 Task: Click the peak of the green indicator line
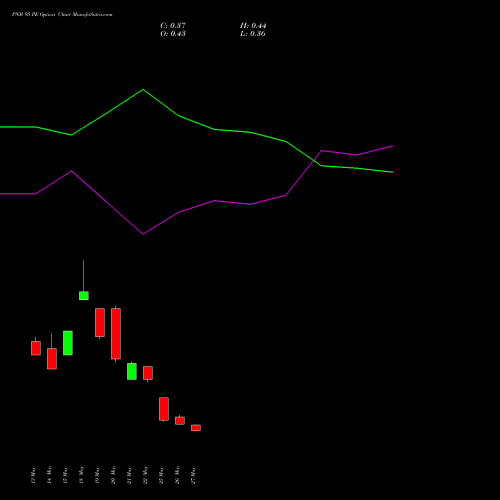pyautogui.click(x=143, y=89)
